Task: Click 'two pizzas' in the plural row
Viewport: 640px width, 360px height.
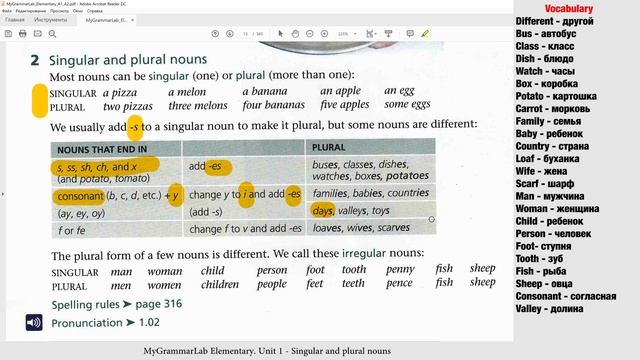Action: (x=128, y=107)
